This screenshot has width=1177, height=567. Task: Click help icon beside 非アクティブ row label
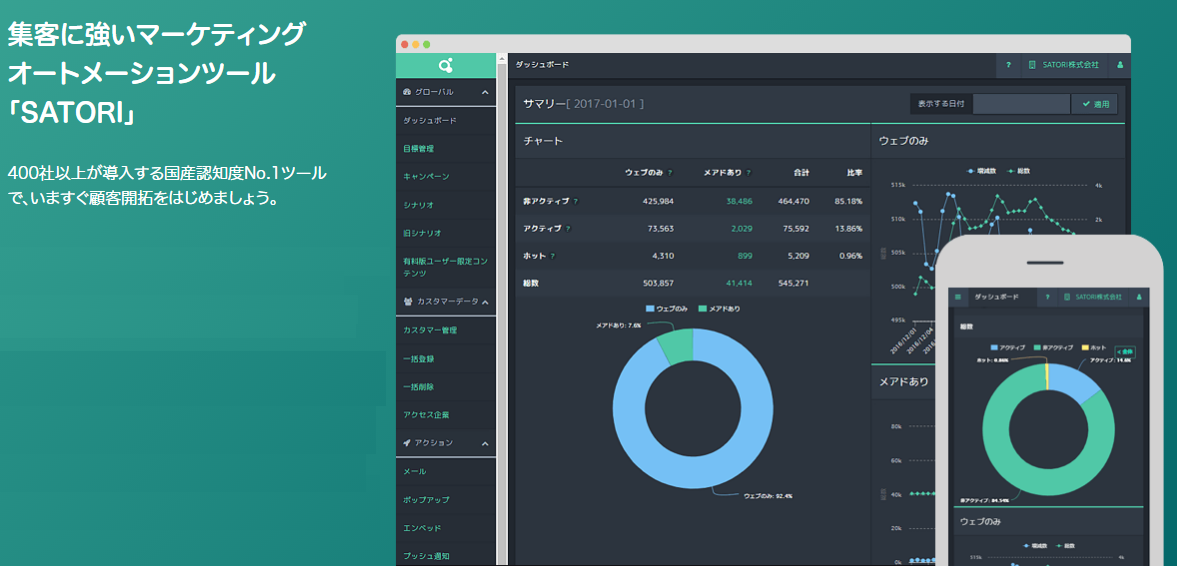[576, 201]
